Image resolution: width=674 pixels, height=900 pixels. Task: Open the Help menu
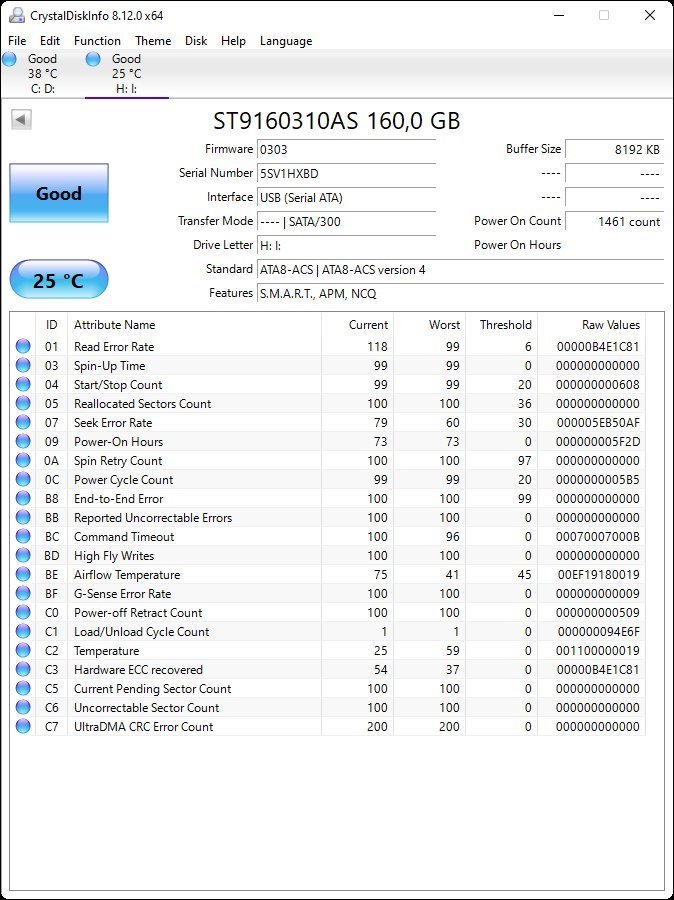233,41
